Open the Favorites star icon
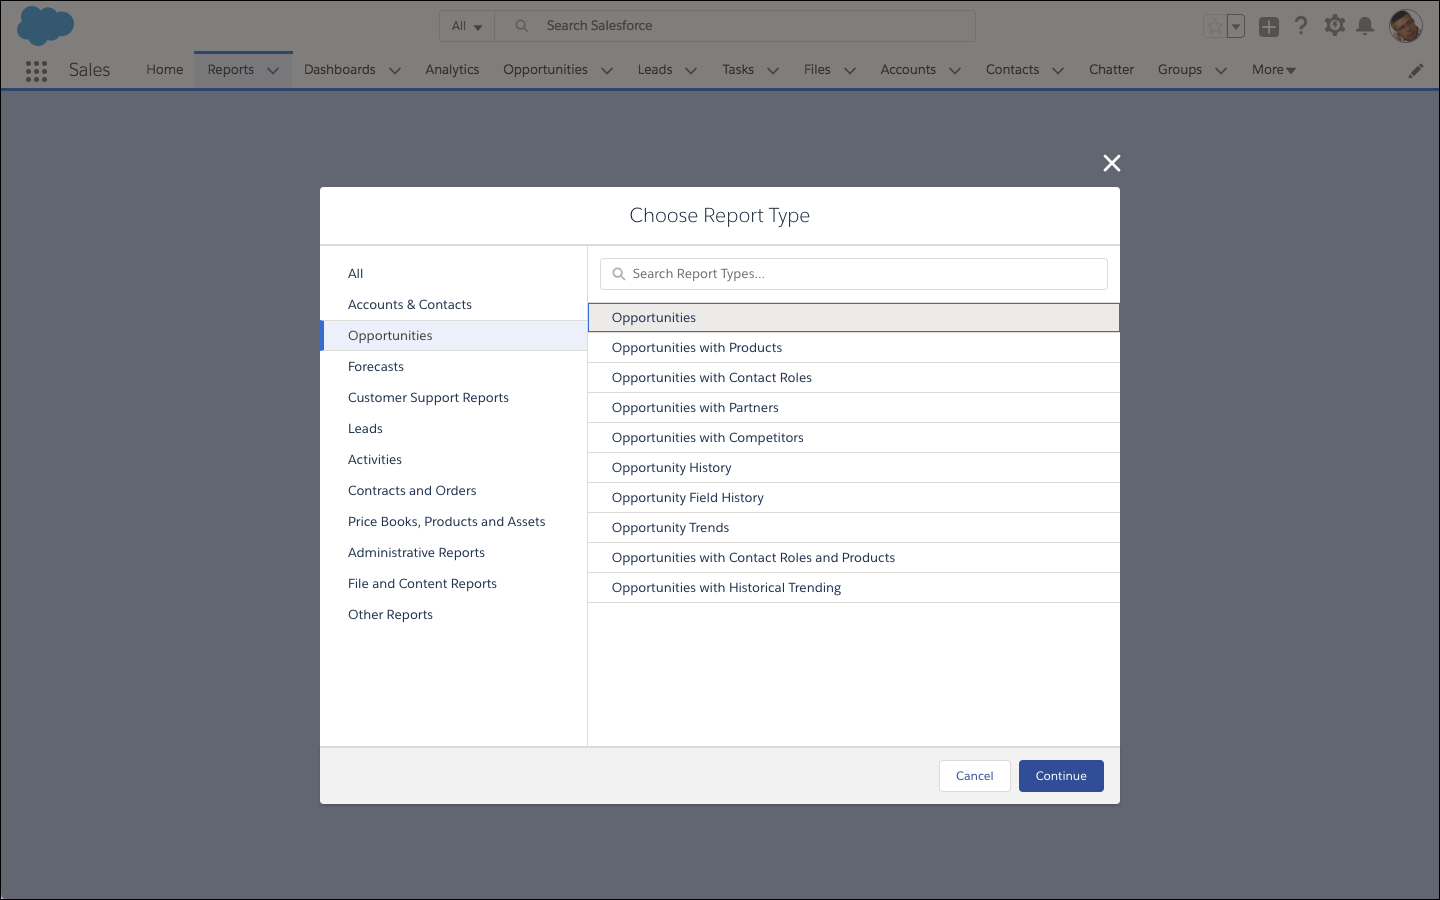Image resolution: width=1440 pixels, height=900 pixels. [x=1214, y=27]
